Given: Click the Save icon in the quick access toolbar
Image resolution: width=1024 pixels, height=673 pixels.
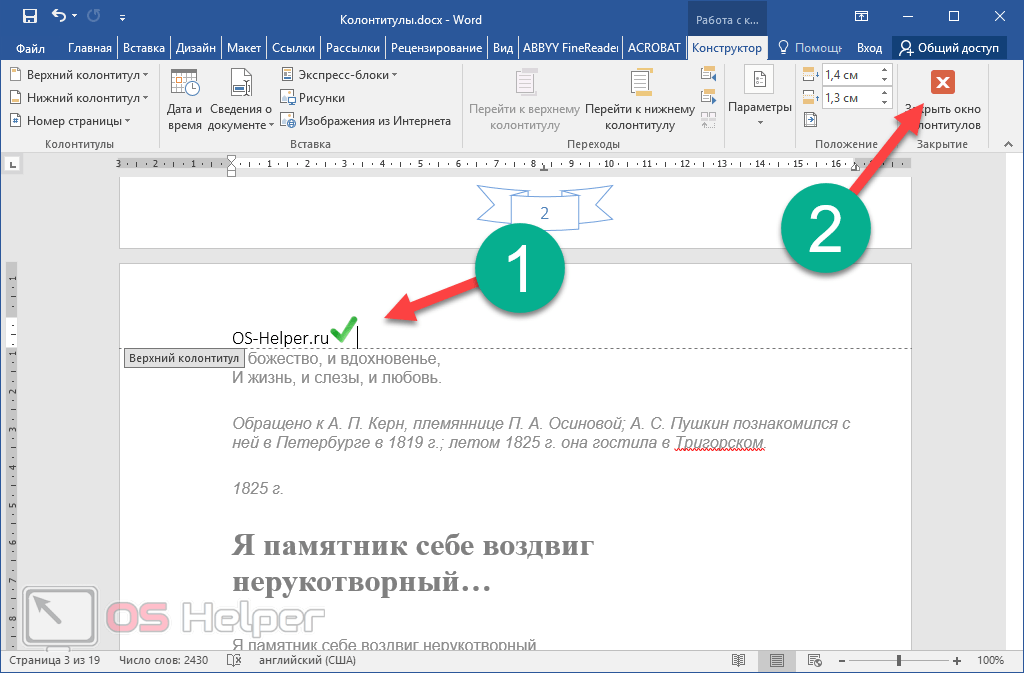Looking at the screenshot, I should (x=29, y=16).
